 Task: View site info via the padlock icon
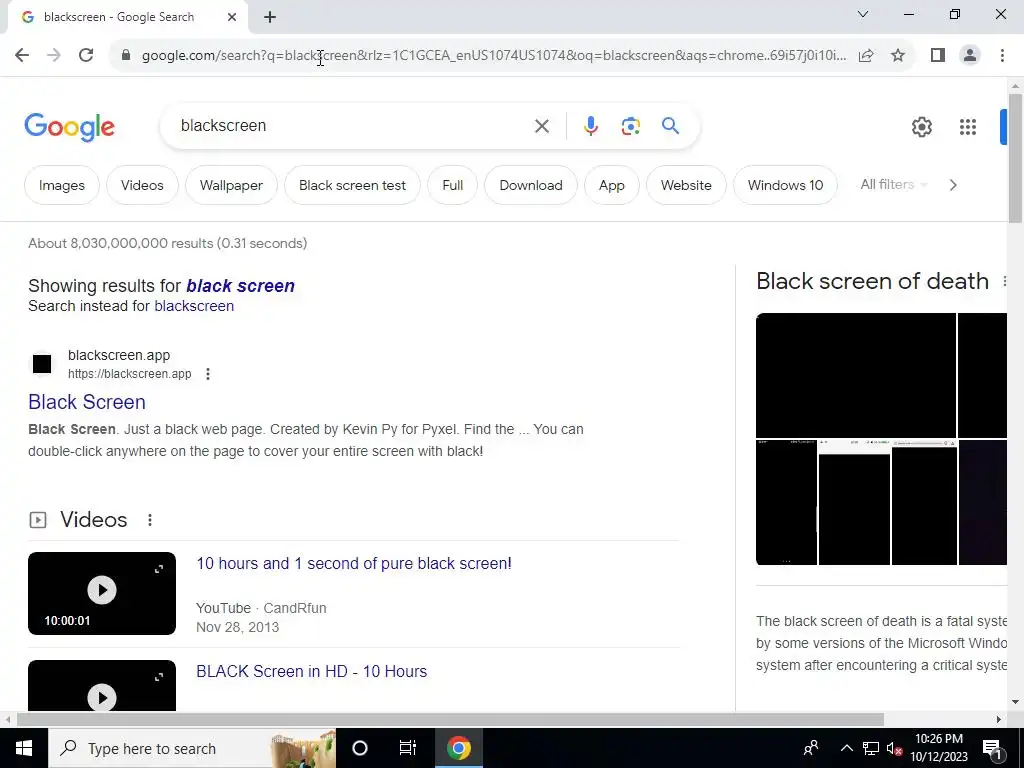[x=126, y=55]
